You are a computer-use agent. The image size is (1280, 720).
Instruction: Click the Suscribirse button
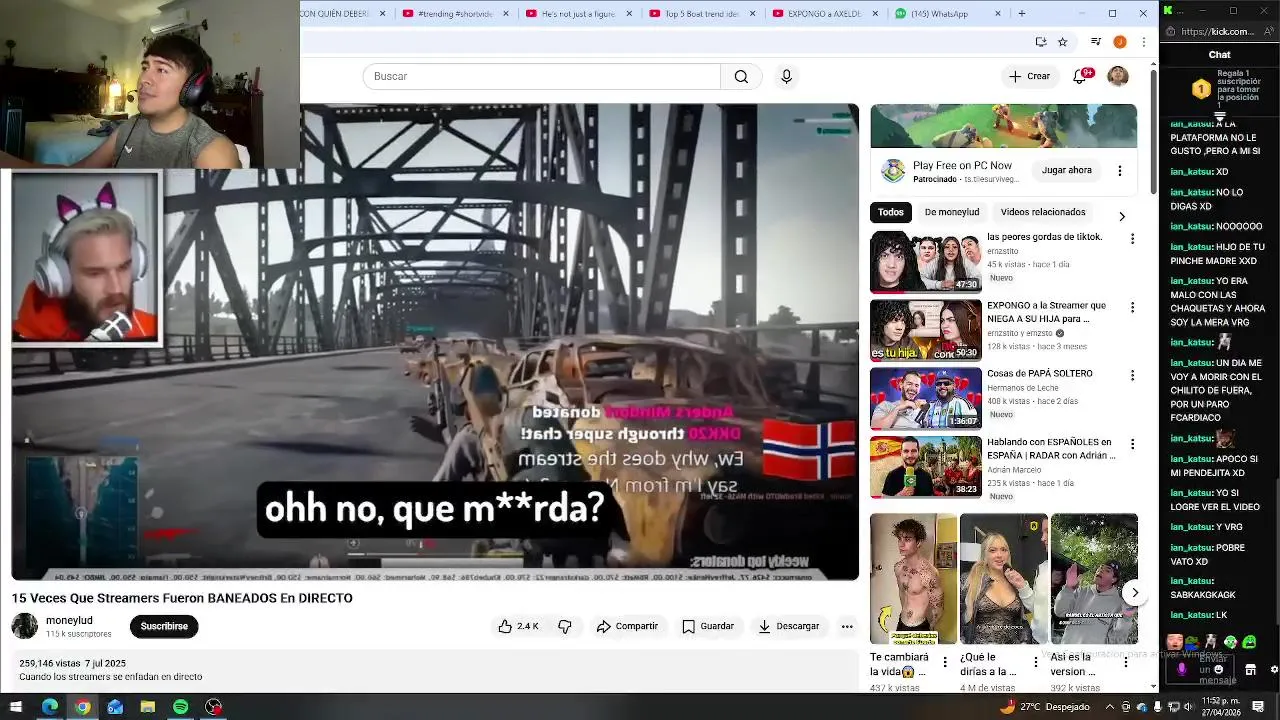pyautogui.click(x=164, y=626)
